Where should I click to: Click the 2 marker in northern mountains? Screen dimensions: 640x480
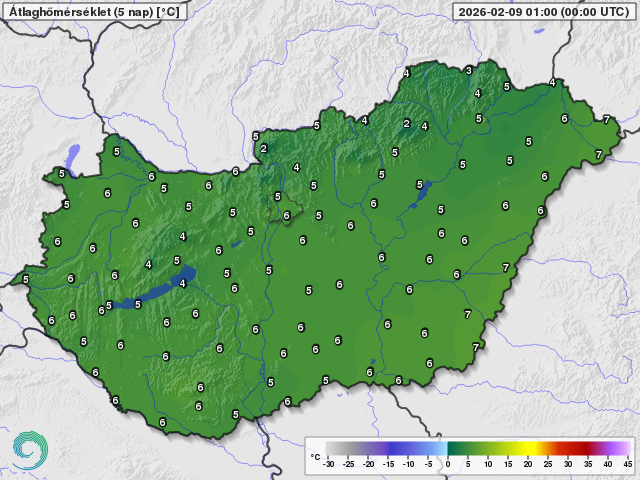point(406,124)
